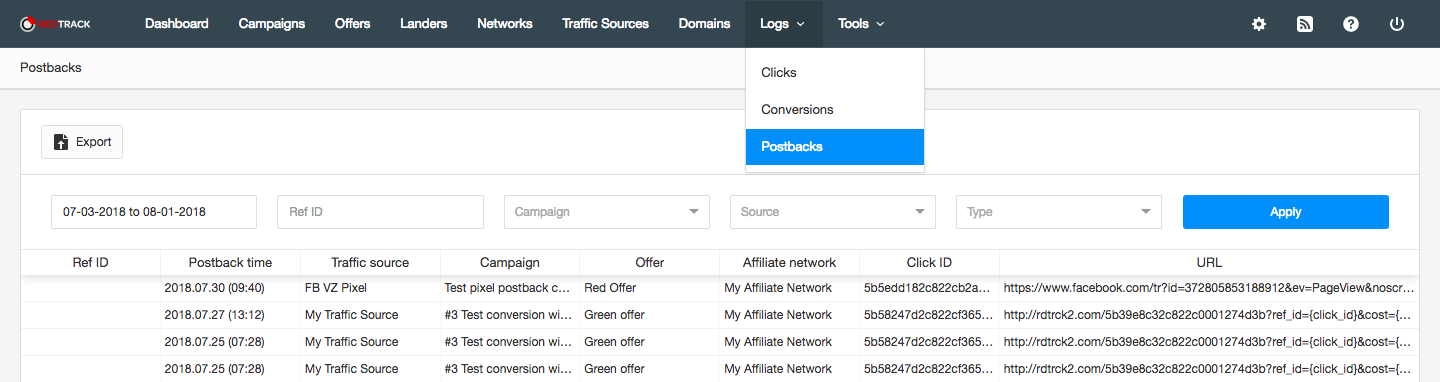Sort by Postback time column header
Screen dimensions: 1440x382
coord(230,263)
